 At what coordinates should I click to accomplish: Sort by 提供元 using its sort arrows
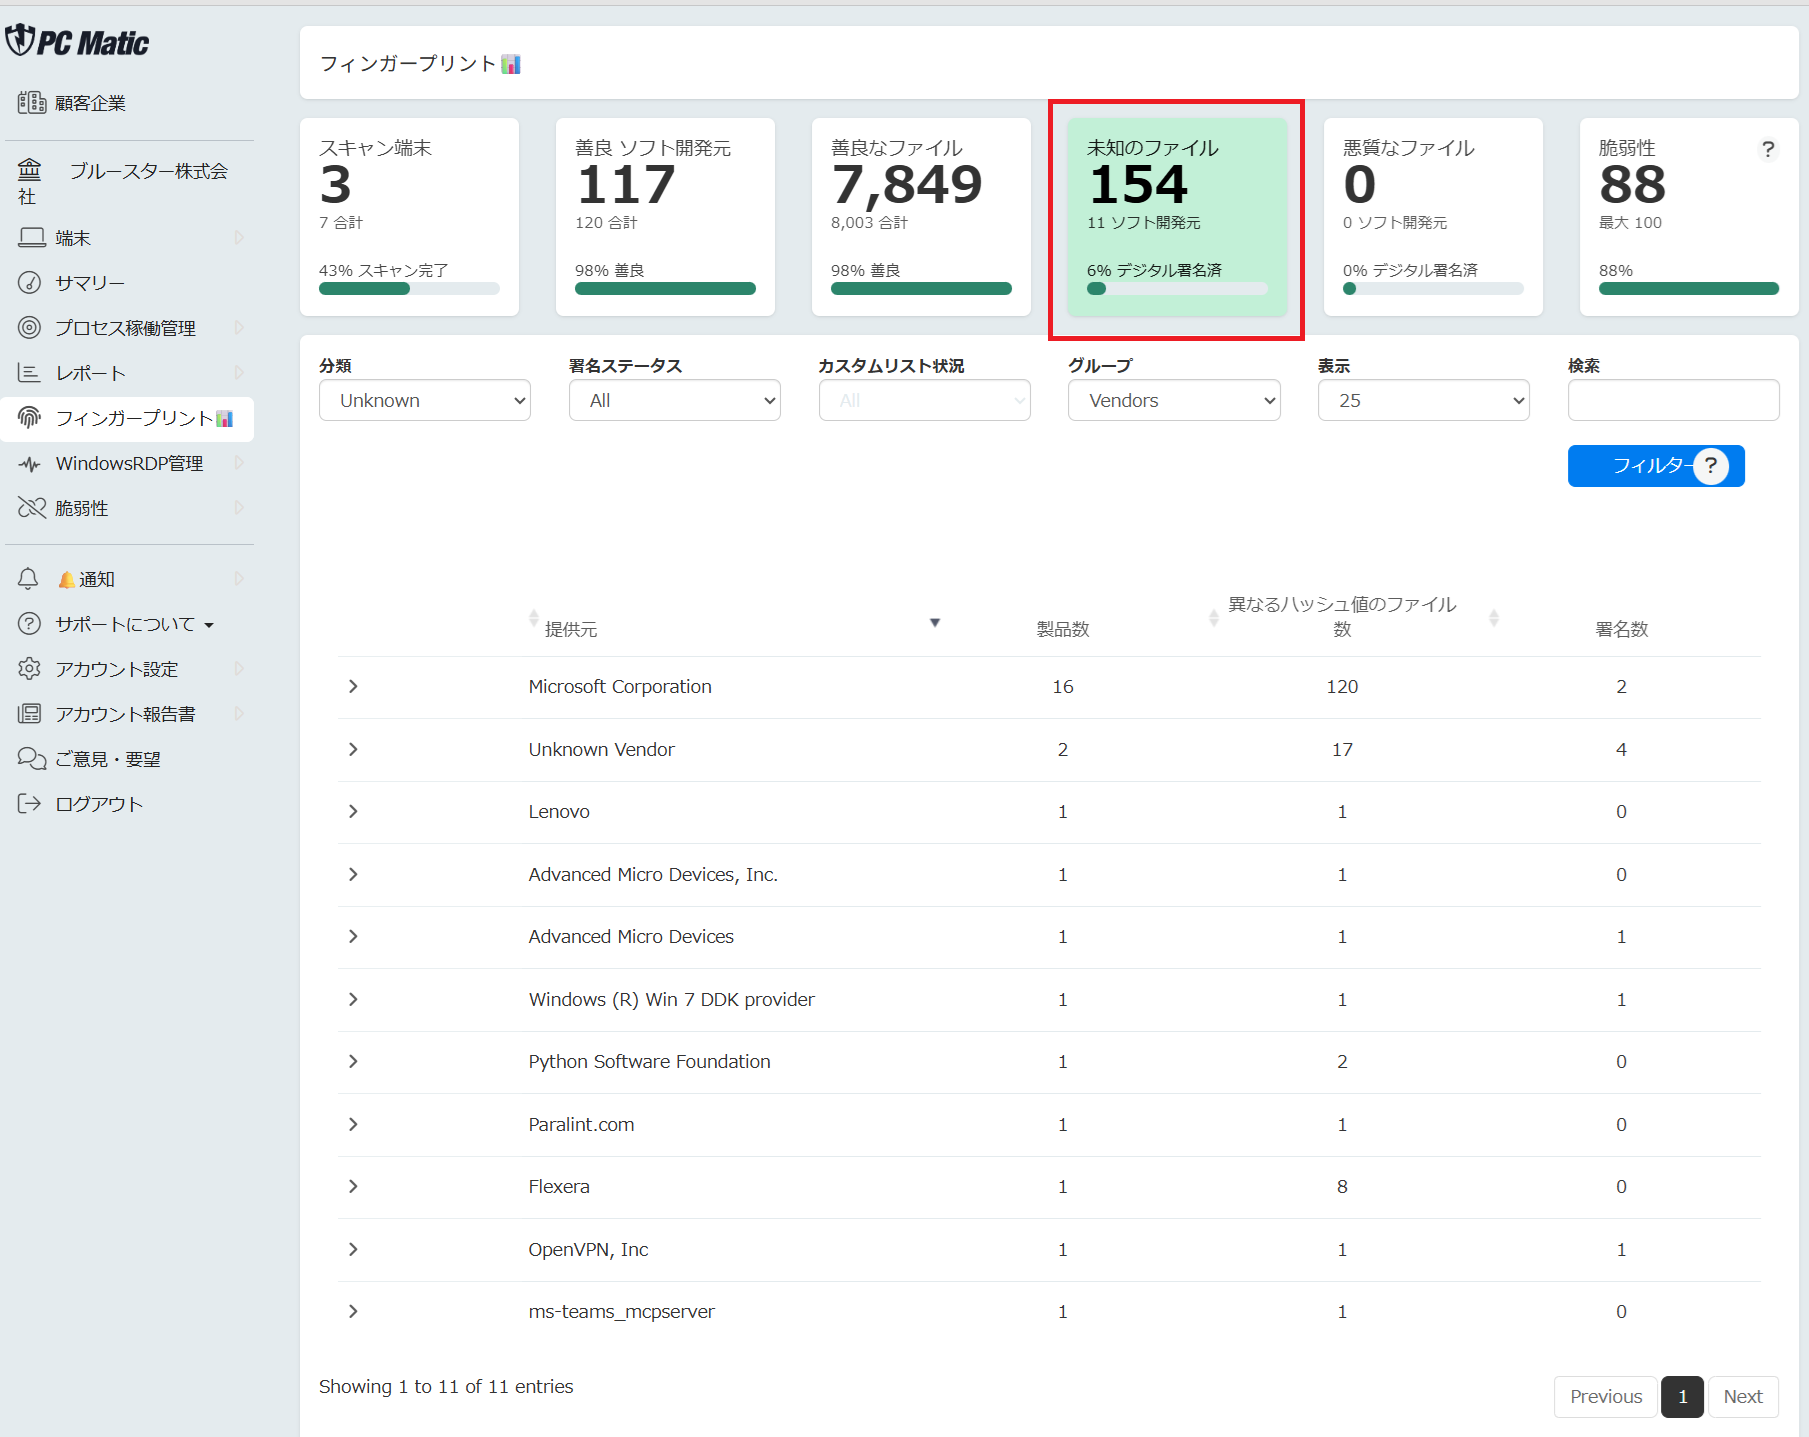click(x=534, y=618)
